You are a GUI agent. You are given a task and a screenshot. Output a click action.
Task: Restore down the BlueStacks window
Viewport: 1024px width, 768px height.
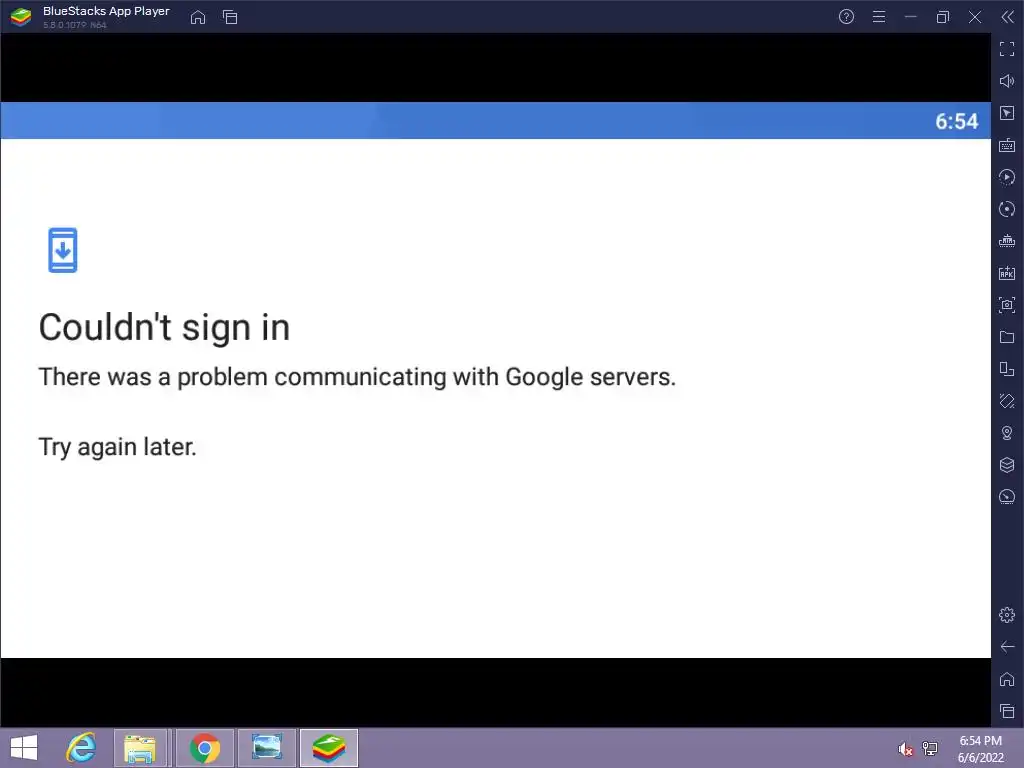coord(942,17)
